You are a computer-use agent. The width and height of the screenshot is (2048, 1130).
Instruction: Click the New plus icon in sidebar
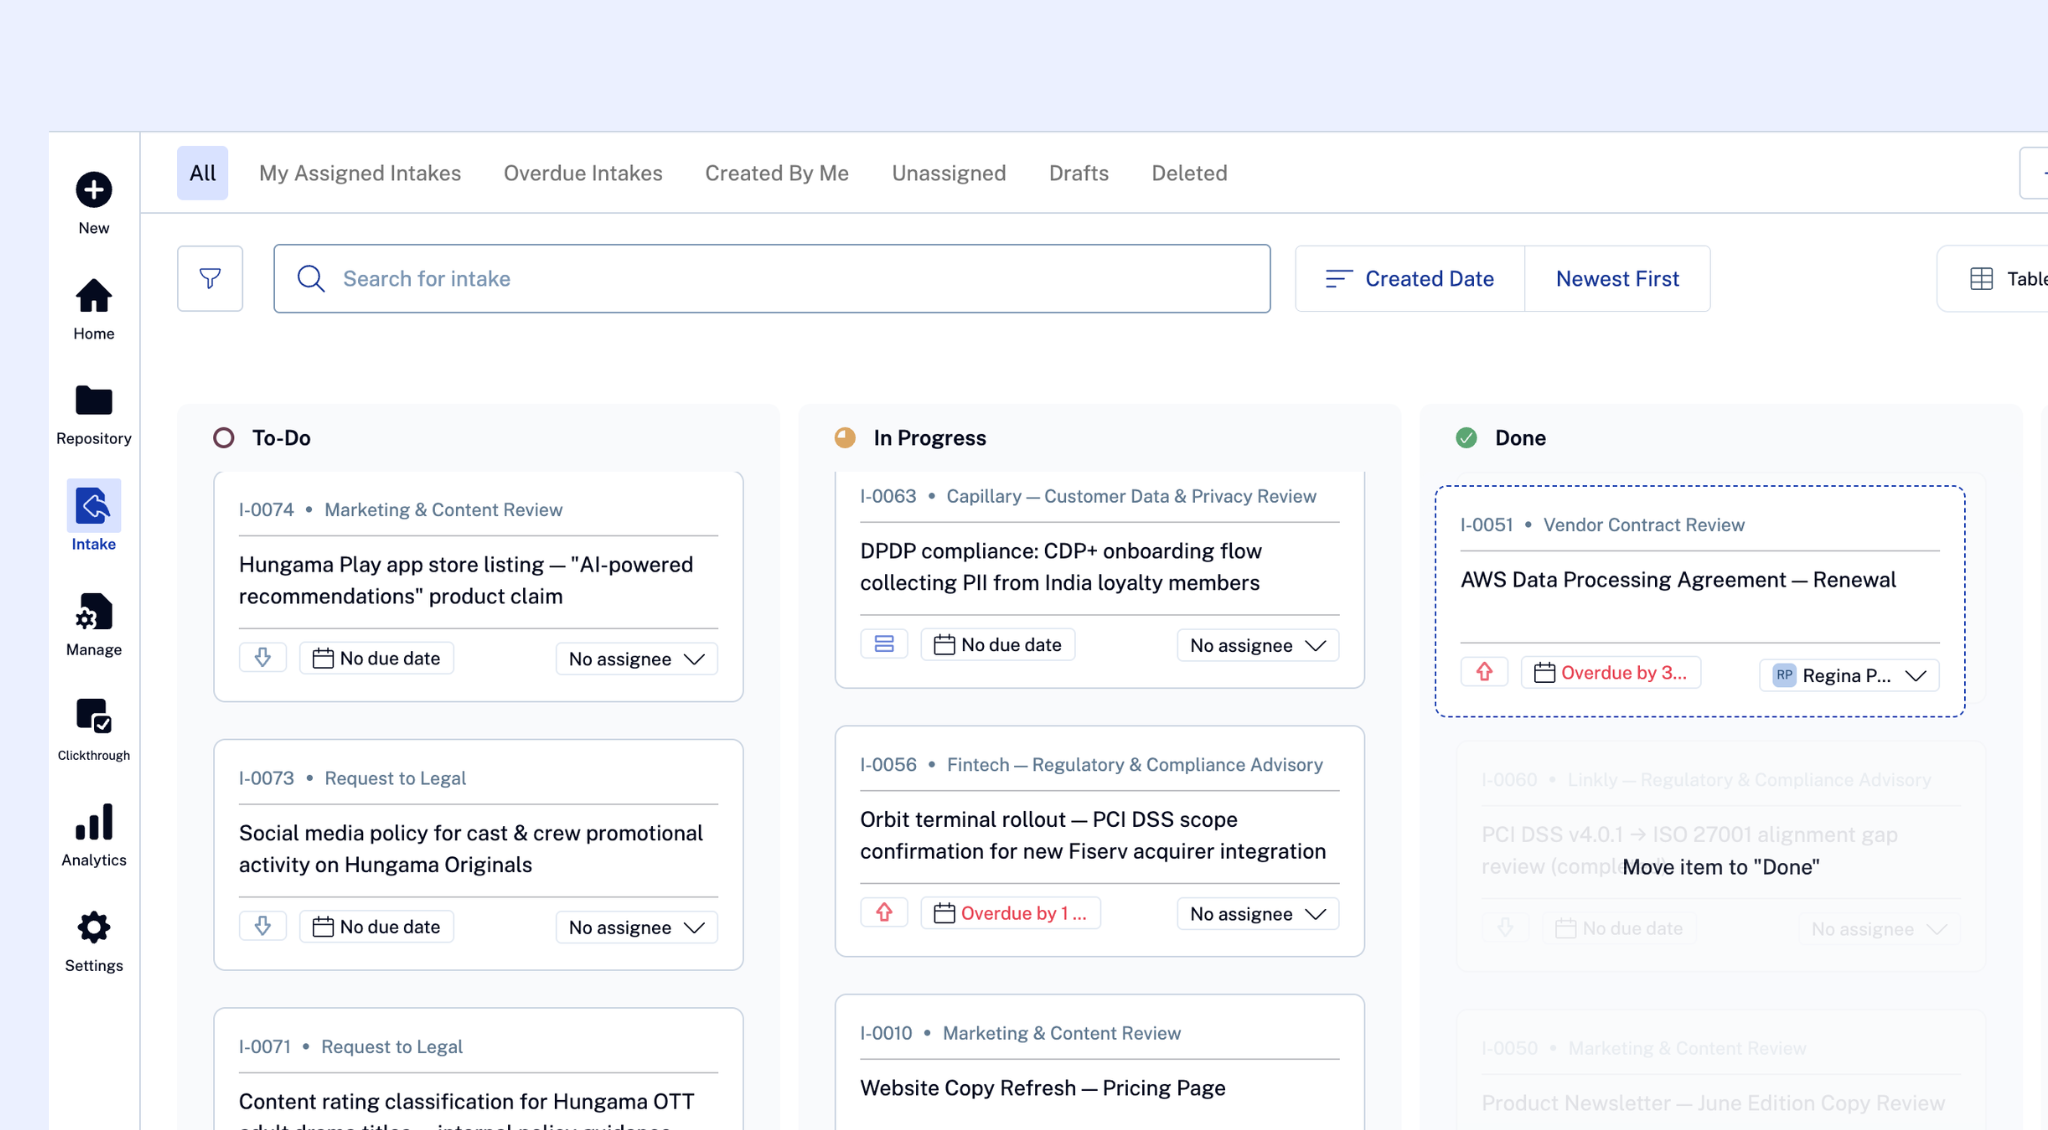[94, 190]
